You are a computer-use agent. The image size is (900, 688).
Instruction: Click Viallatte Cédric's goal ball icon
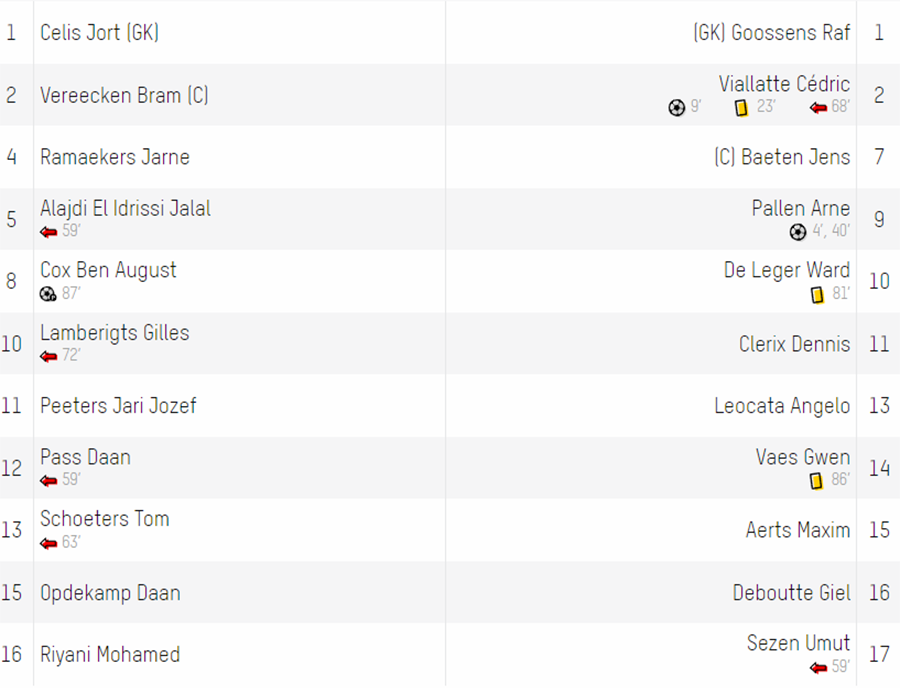(x=677, y=107)
